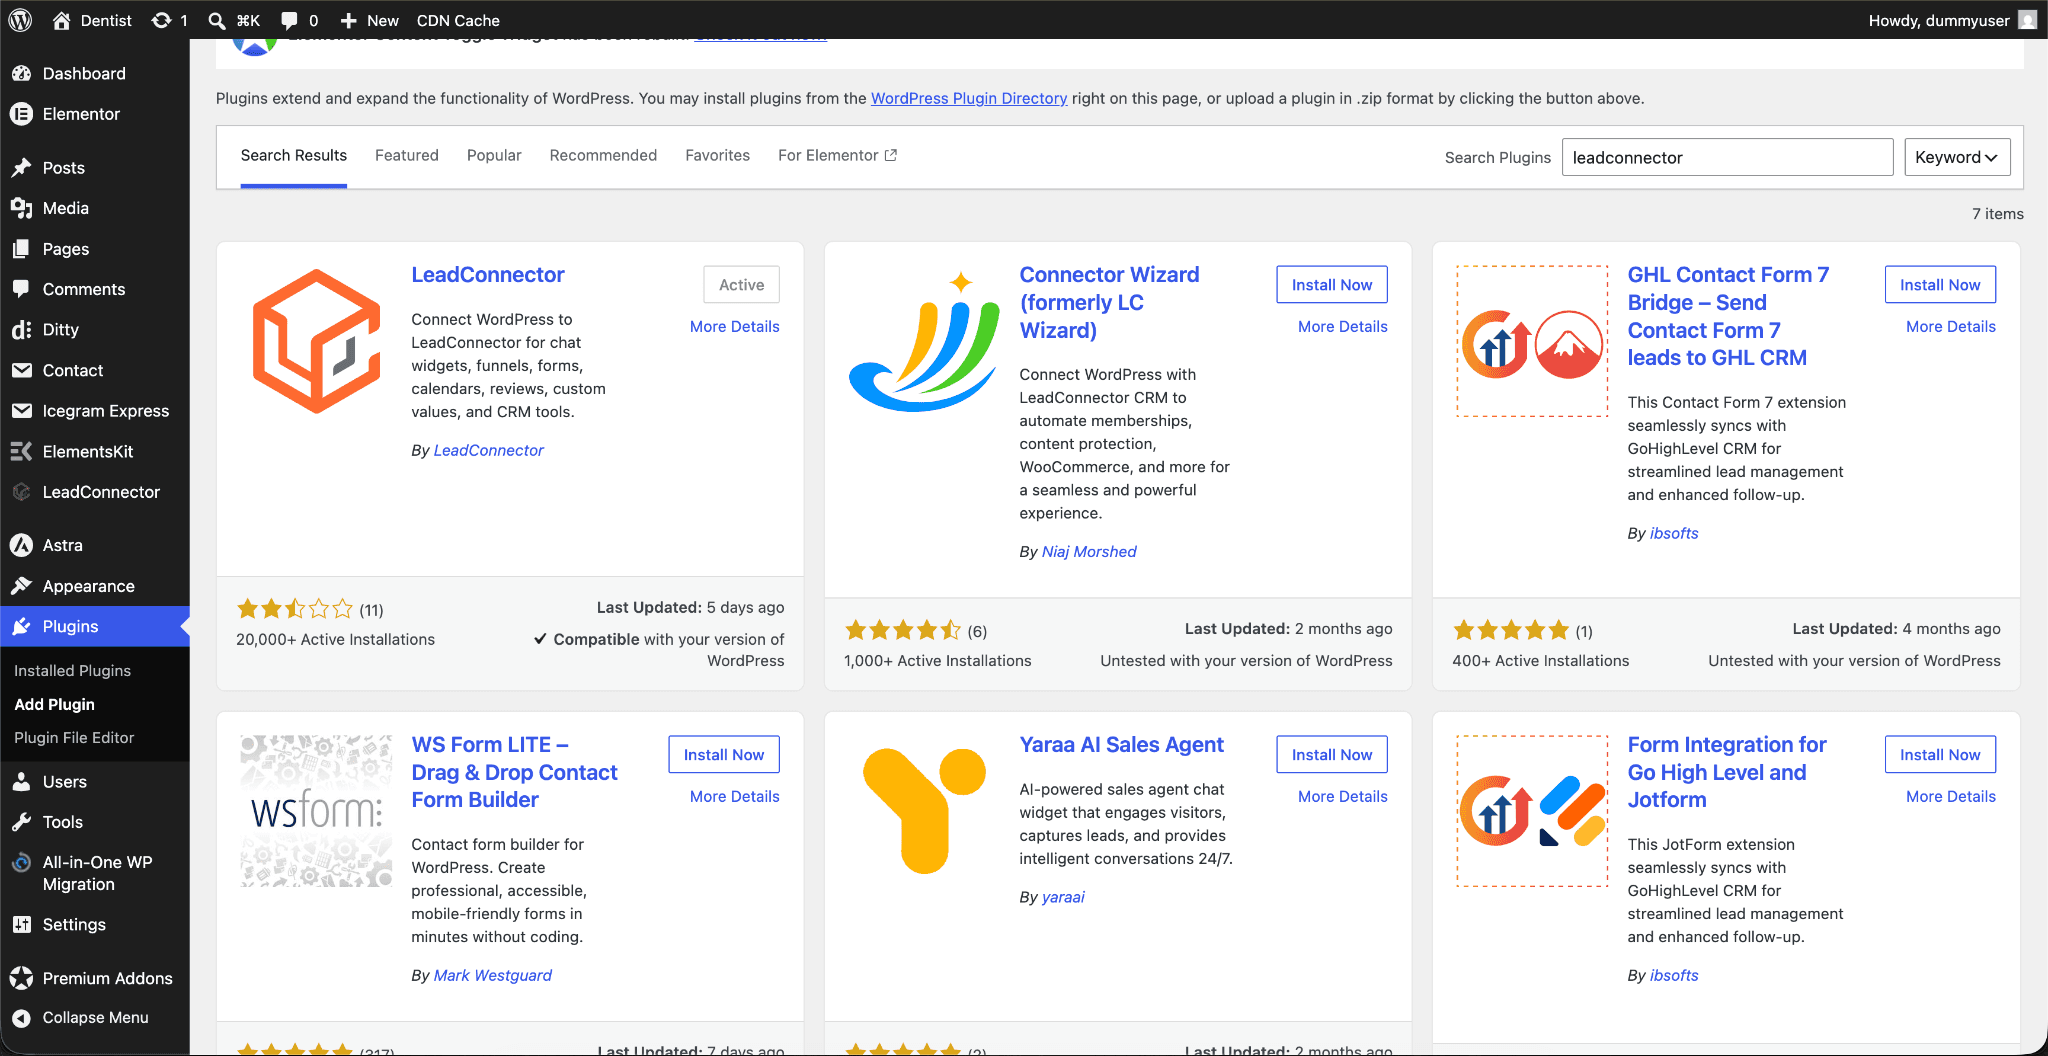Click the Astra sidebar icon
Image resolution: width=2048 pixels, height=1056 pixels.
click(x=21, y=545)
